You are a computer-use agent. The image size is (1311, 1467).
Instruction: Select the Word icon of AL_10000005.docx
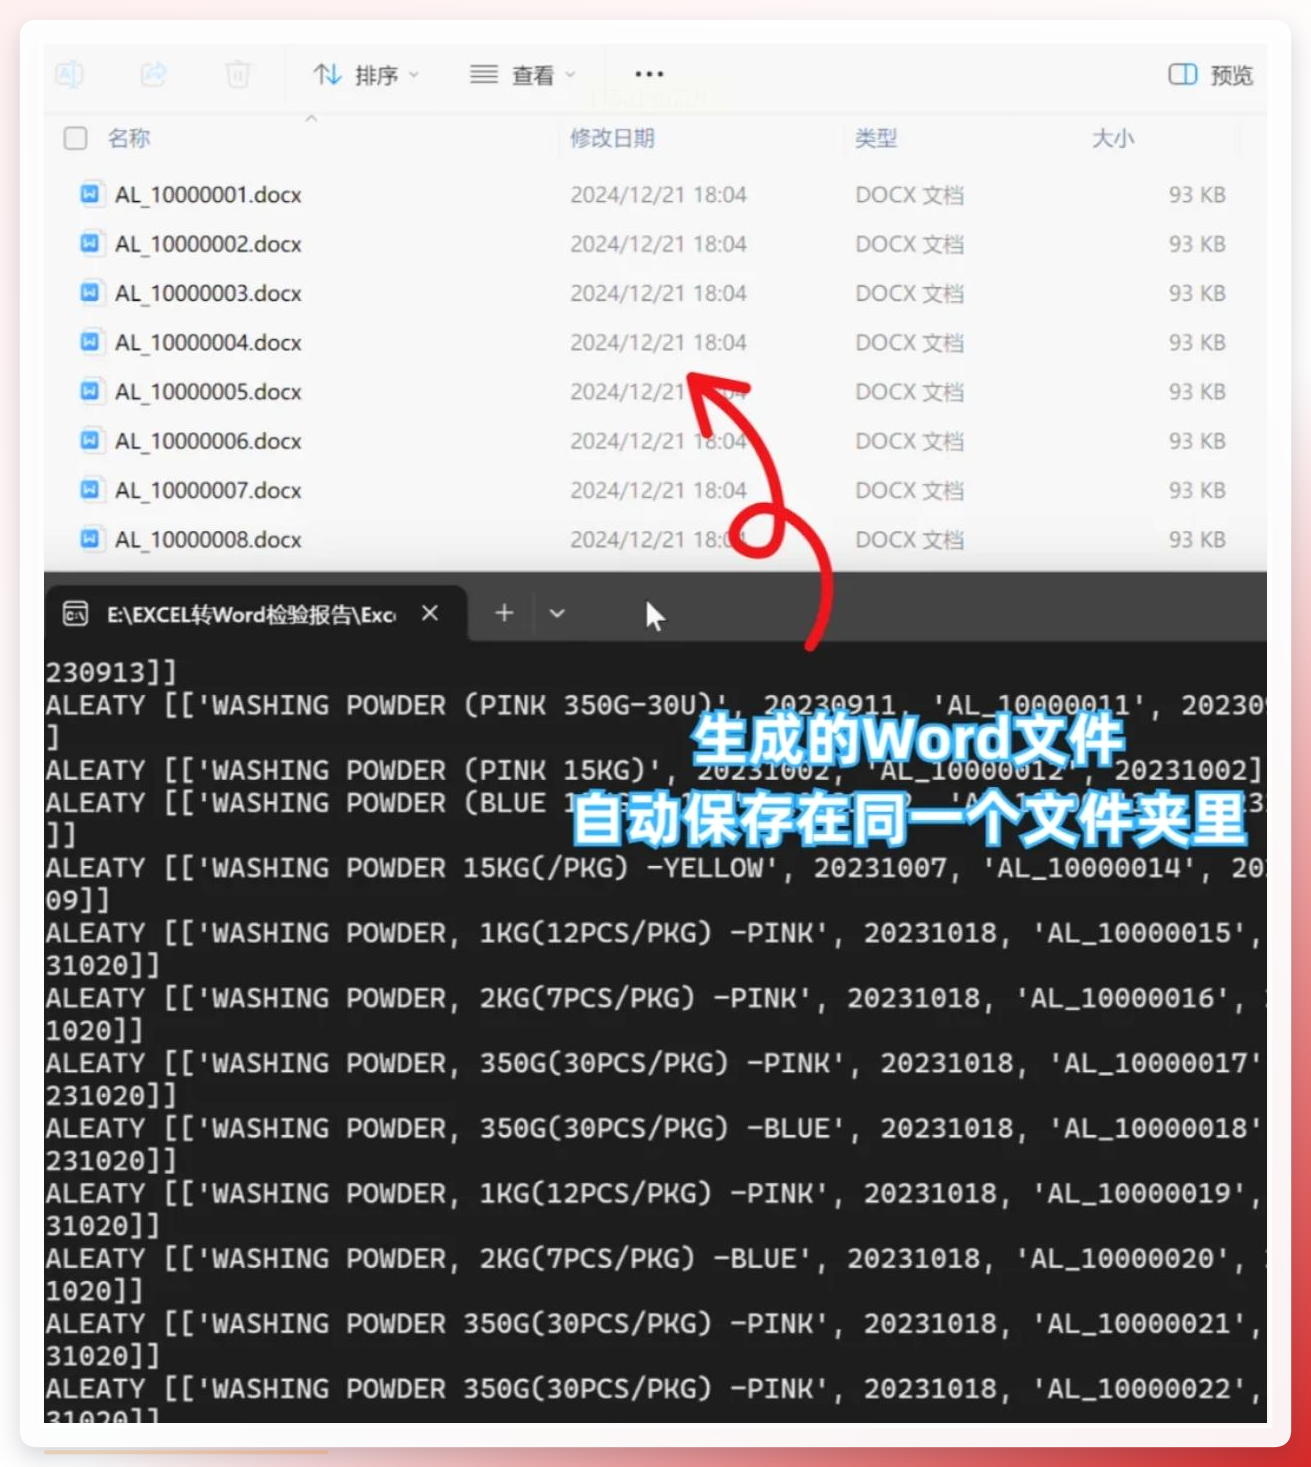(x=90, y=391)
